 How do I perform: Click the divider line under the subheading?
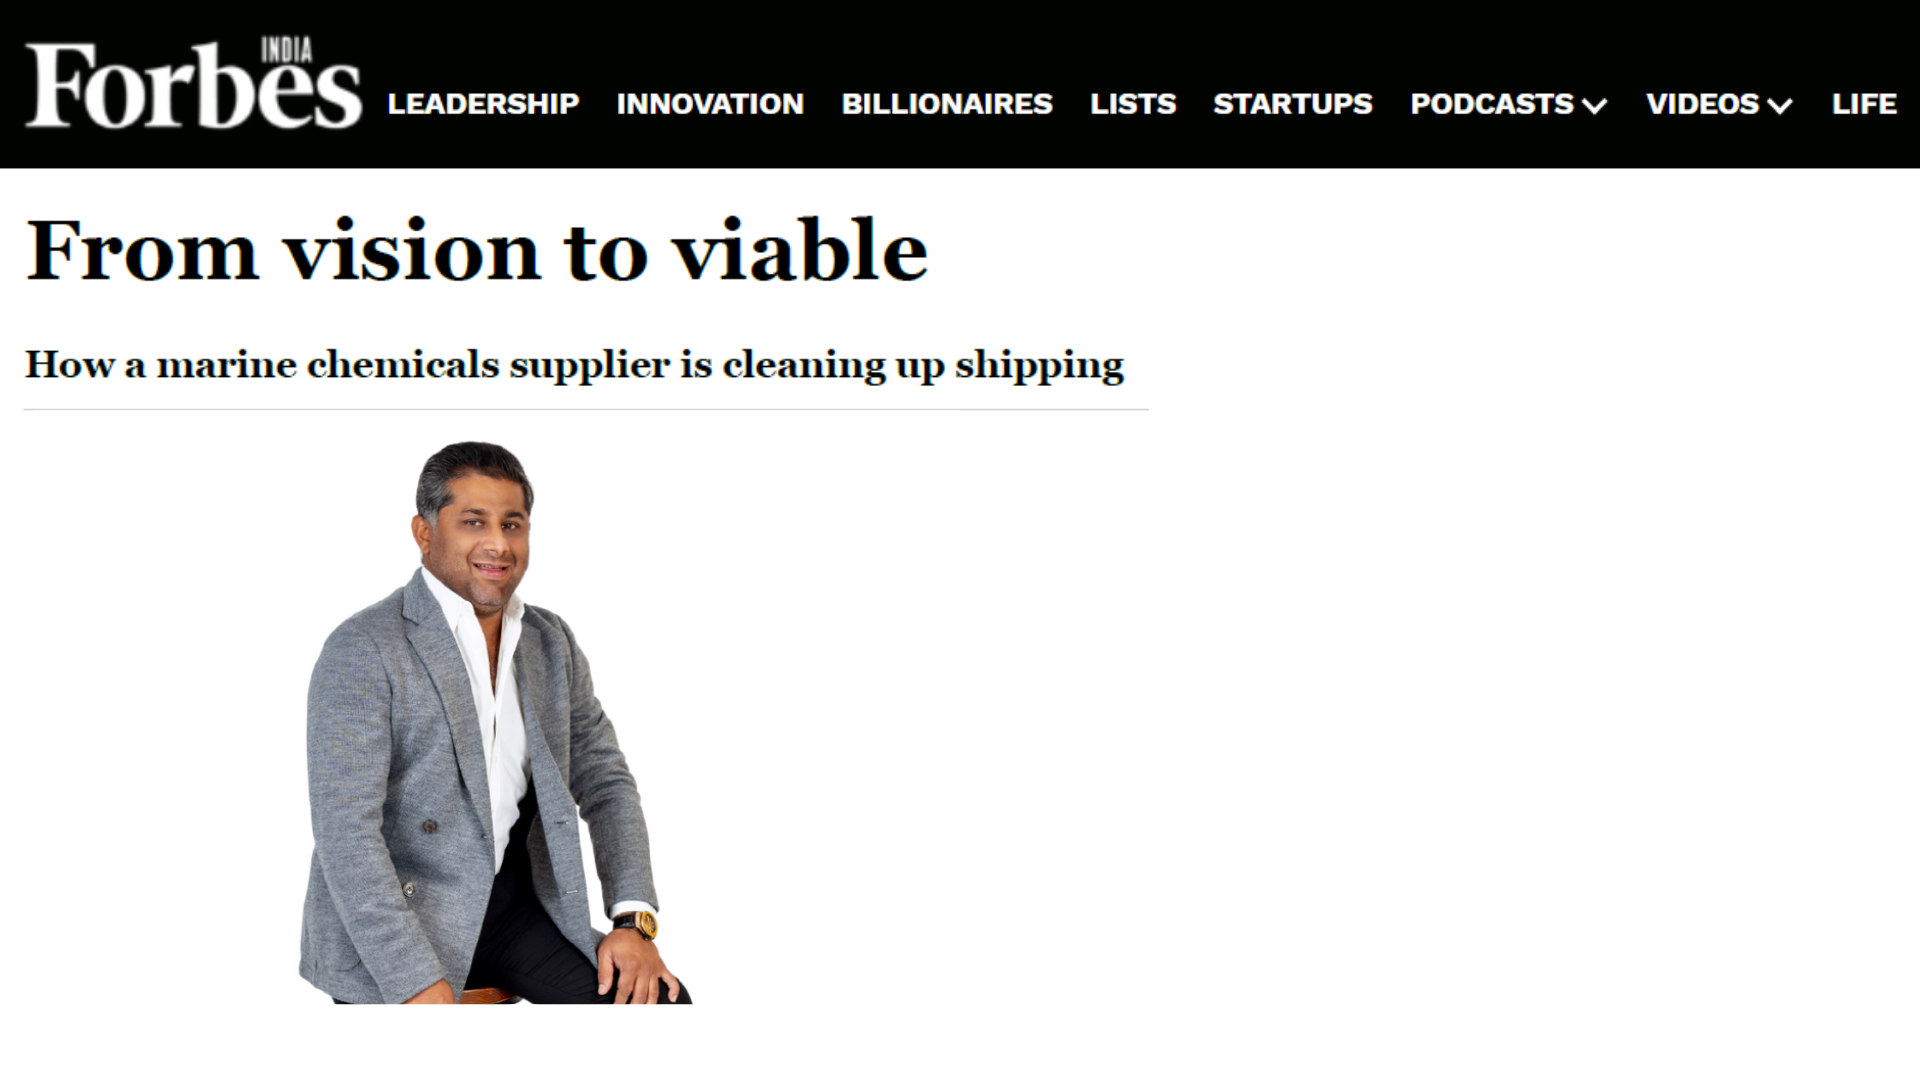(x=586, y=409)
